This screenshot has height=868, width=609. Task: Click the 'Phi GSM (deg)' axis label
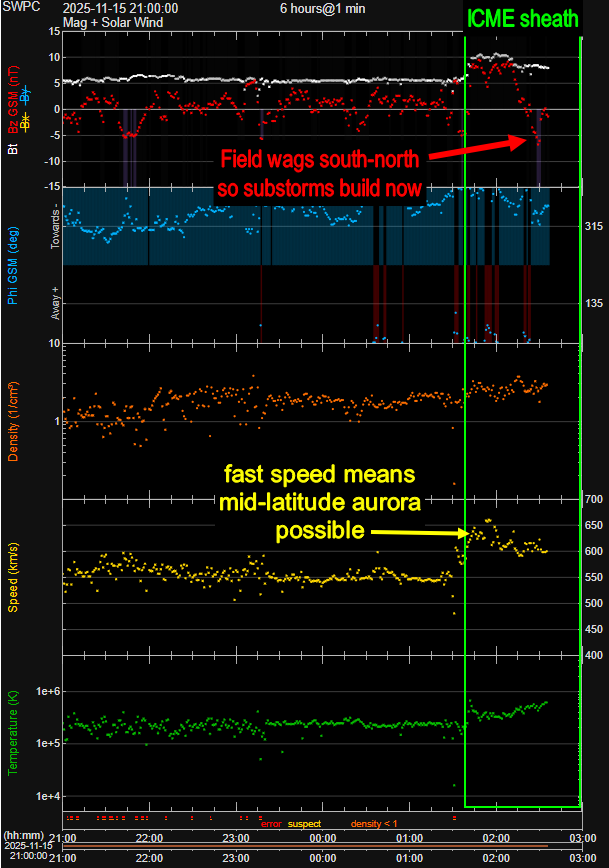pos(13,266)
